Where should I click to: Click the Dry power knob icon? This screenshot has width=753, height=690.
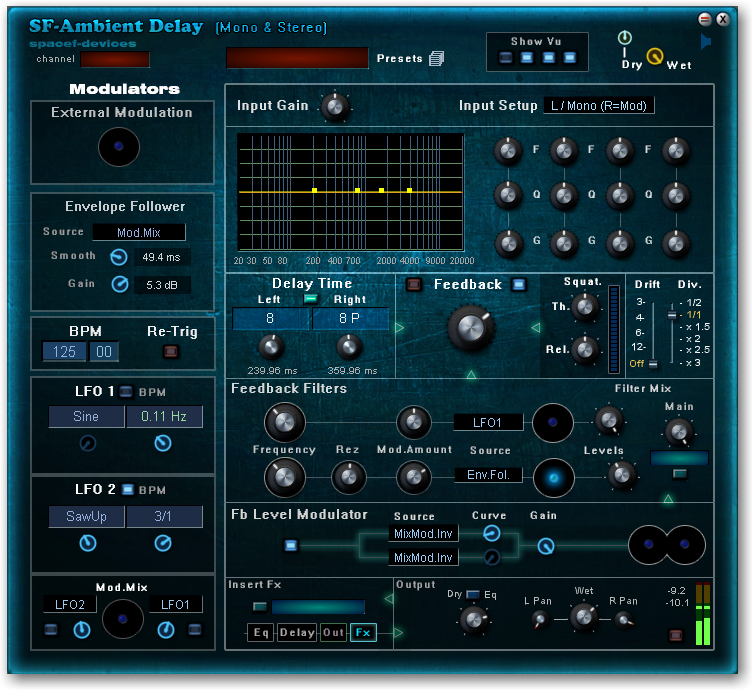(x=624, y=37)
